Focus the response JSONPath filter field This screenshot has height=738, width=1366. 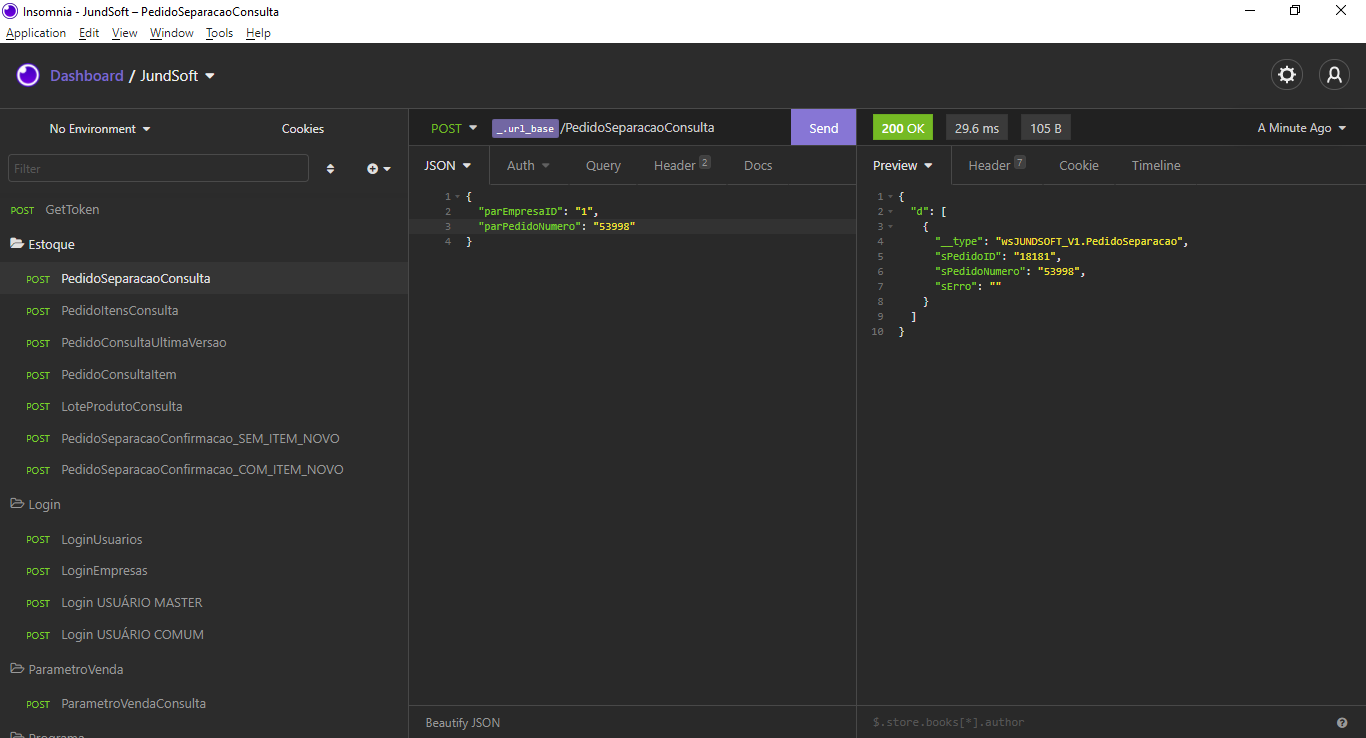(x=1095, y=722)
